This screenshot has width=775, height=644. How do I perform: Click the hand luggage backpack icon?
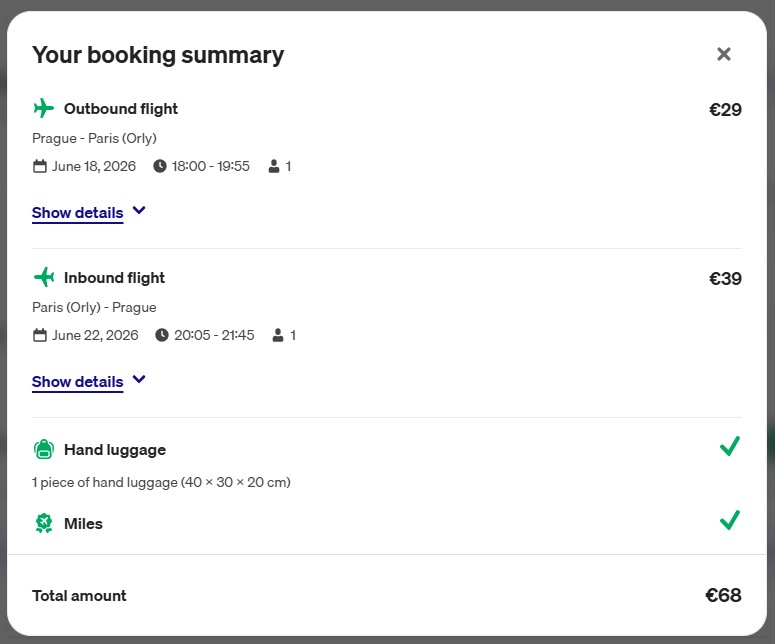[x=43, y=450]
